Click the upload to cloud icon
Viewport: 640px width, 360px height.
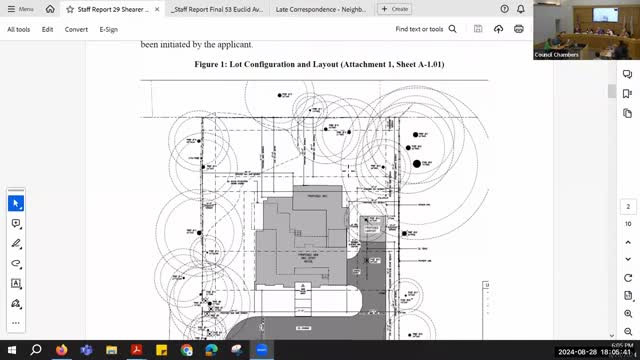coord(498,29)
